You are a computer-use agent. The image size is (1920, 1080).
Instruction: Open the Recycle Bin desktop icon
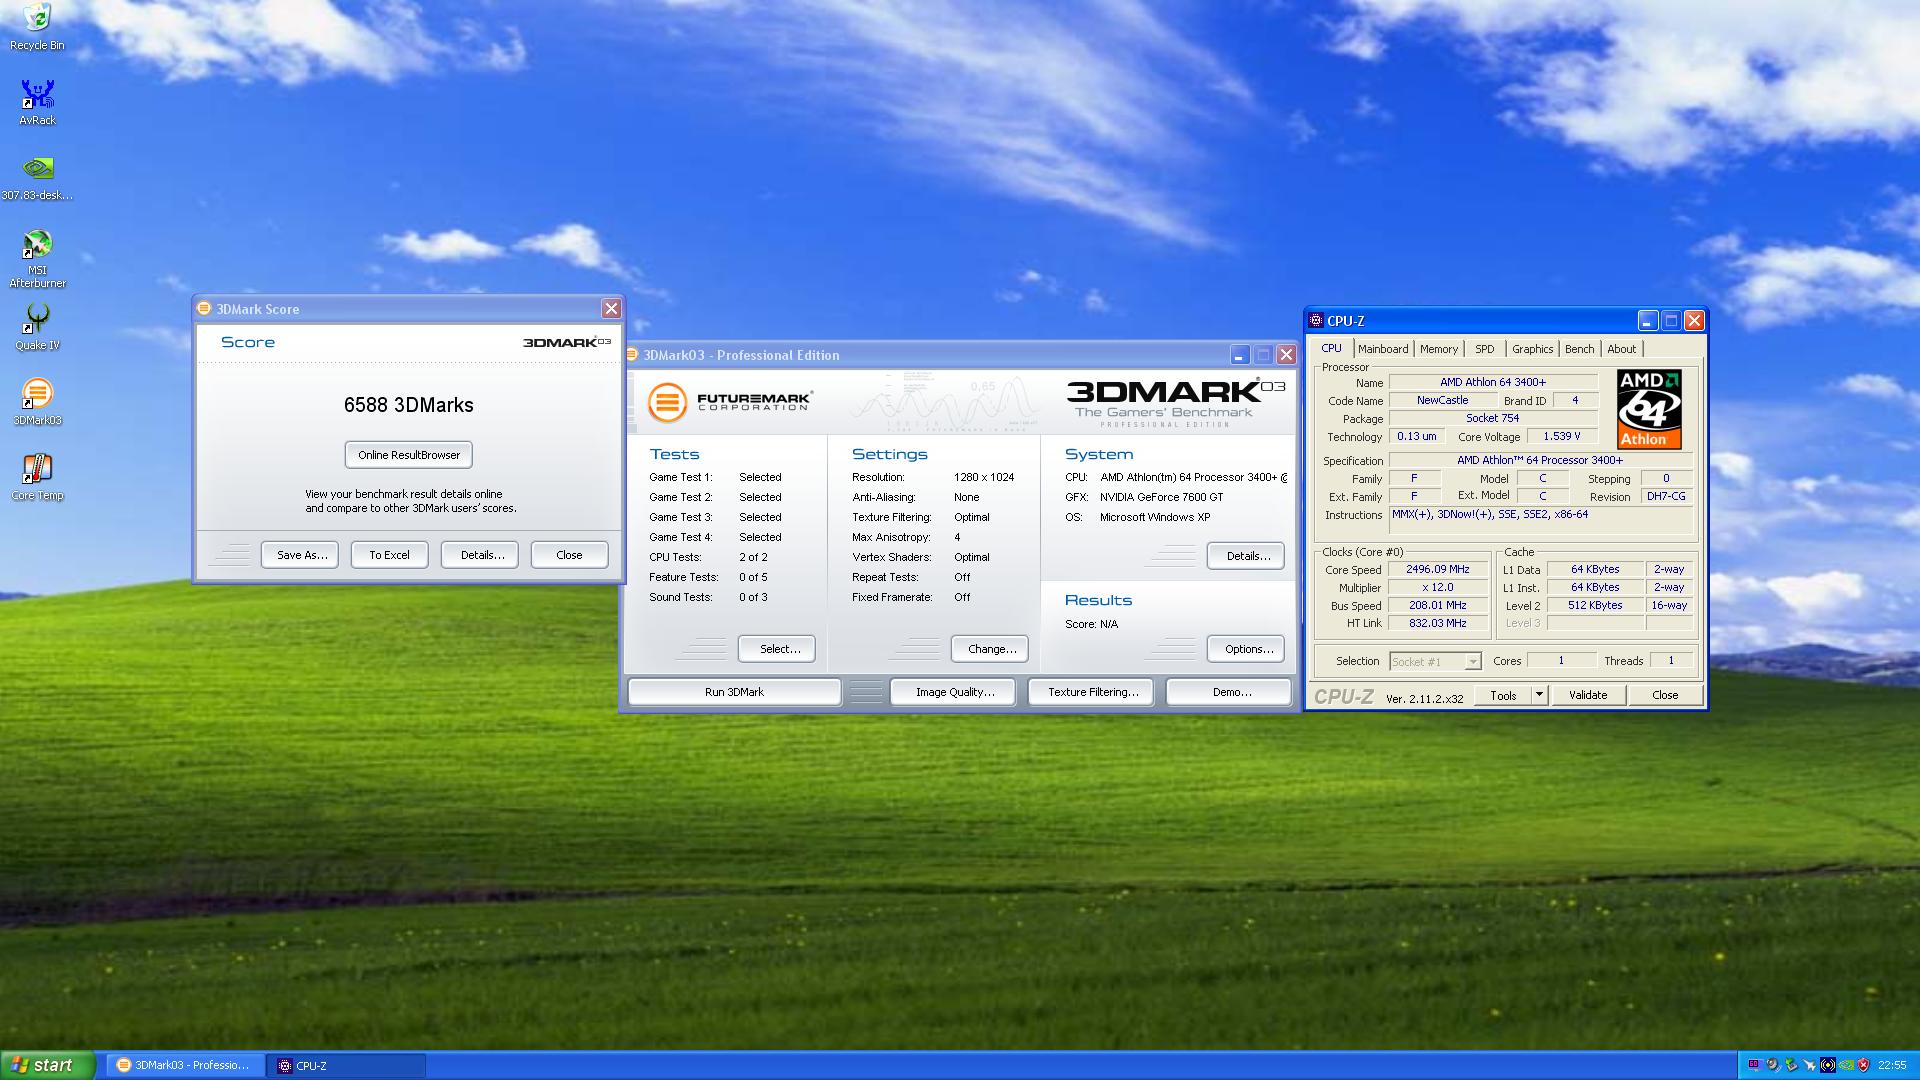(37, 19)
